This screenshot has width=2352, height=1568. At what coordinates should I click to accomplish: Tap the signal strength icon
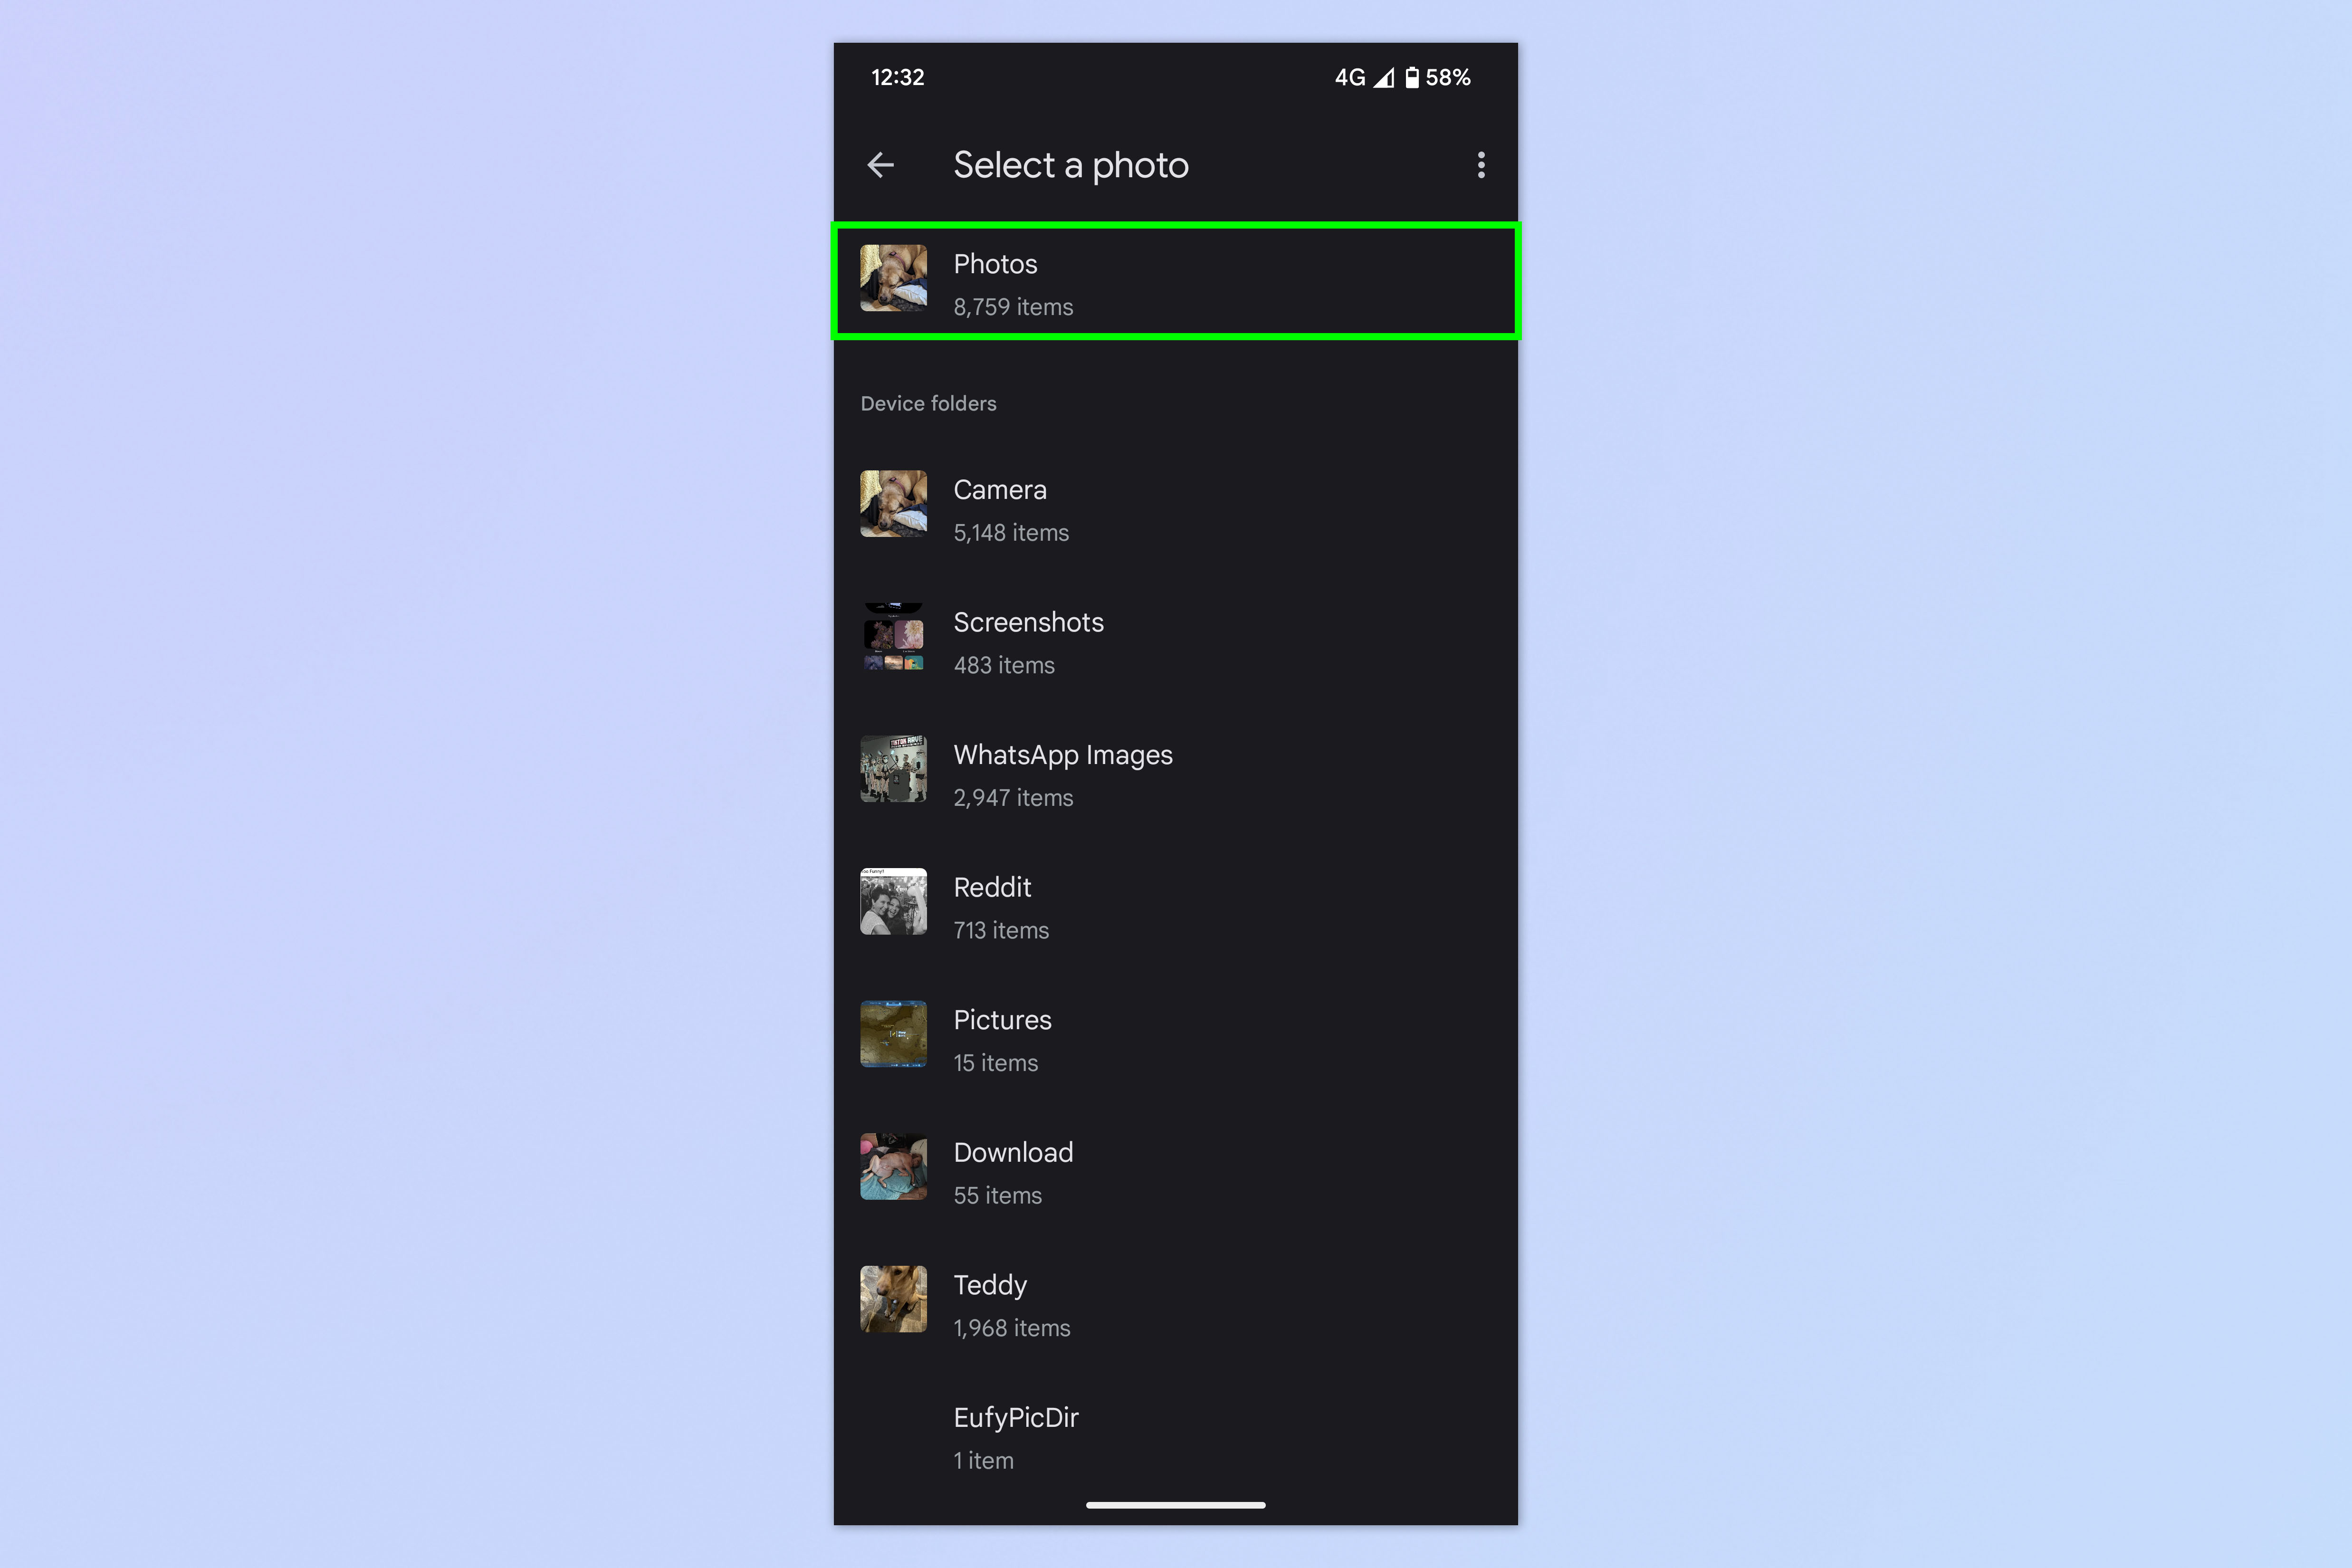coord(1383,78)
